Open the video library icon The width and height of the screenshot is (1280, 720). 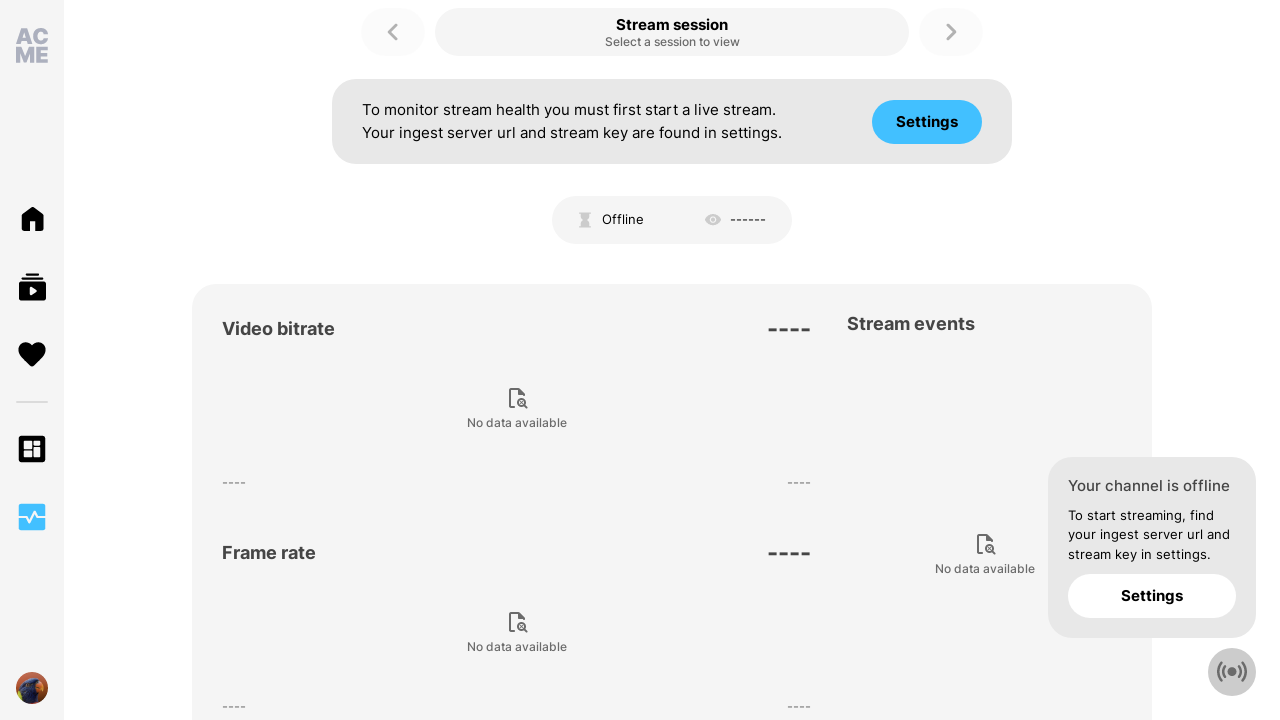tap(32, 287)
